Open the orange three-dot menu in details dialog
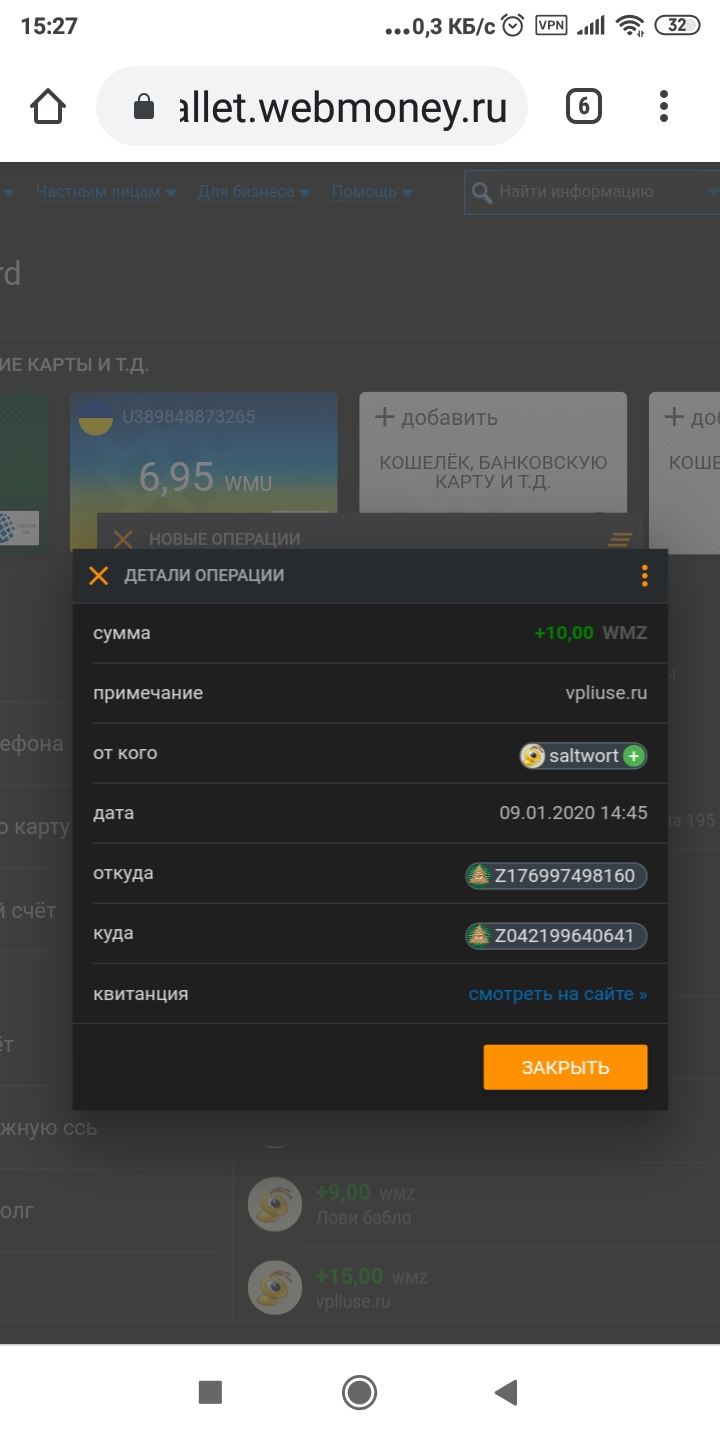Image resolution: width=720 pixels, height=1440 pixels. coord(644,575)
